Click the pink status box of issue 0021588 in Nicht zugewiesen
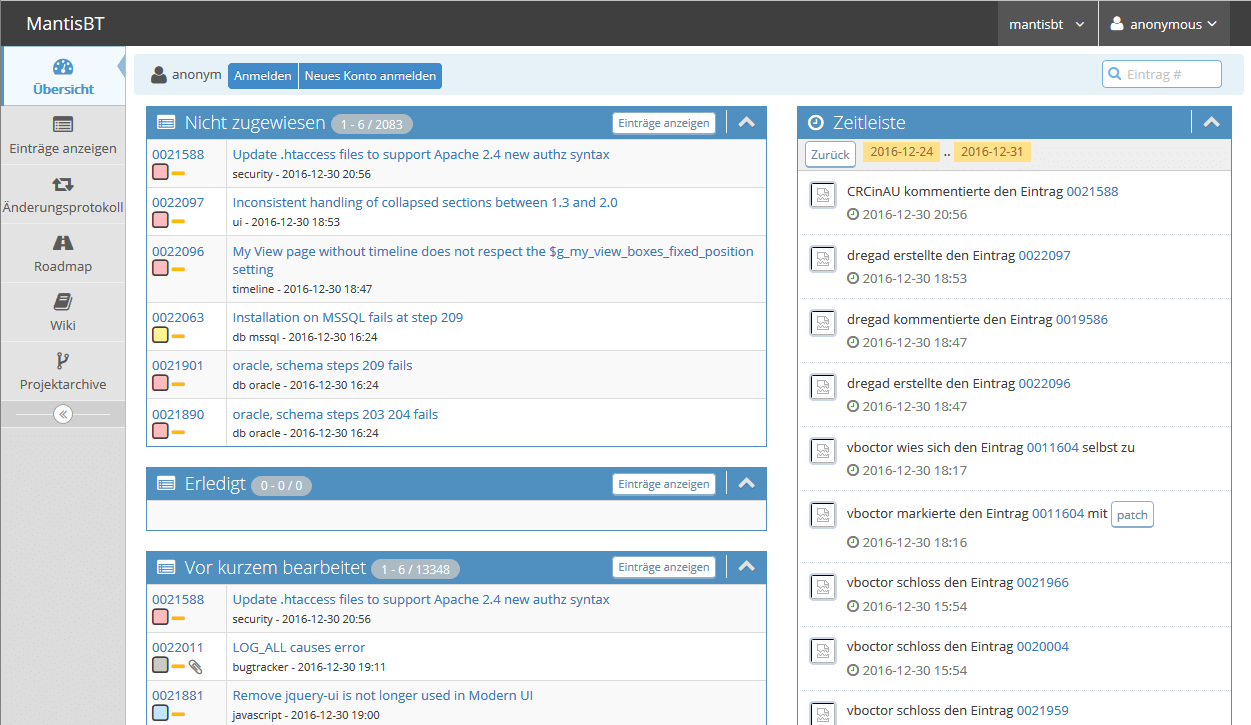 [160, 173]
